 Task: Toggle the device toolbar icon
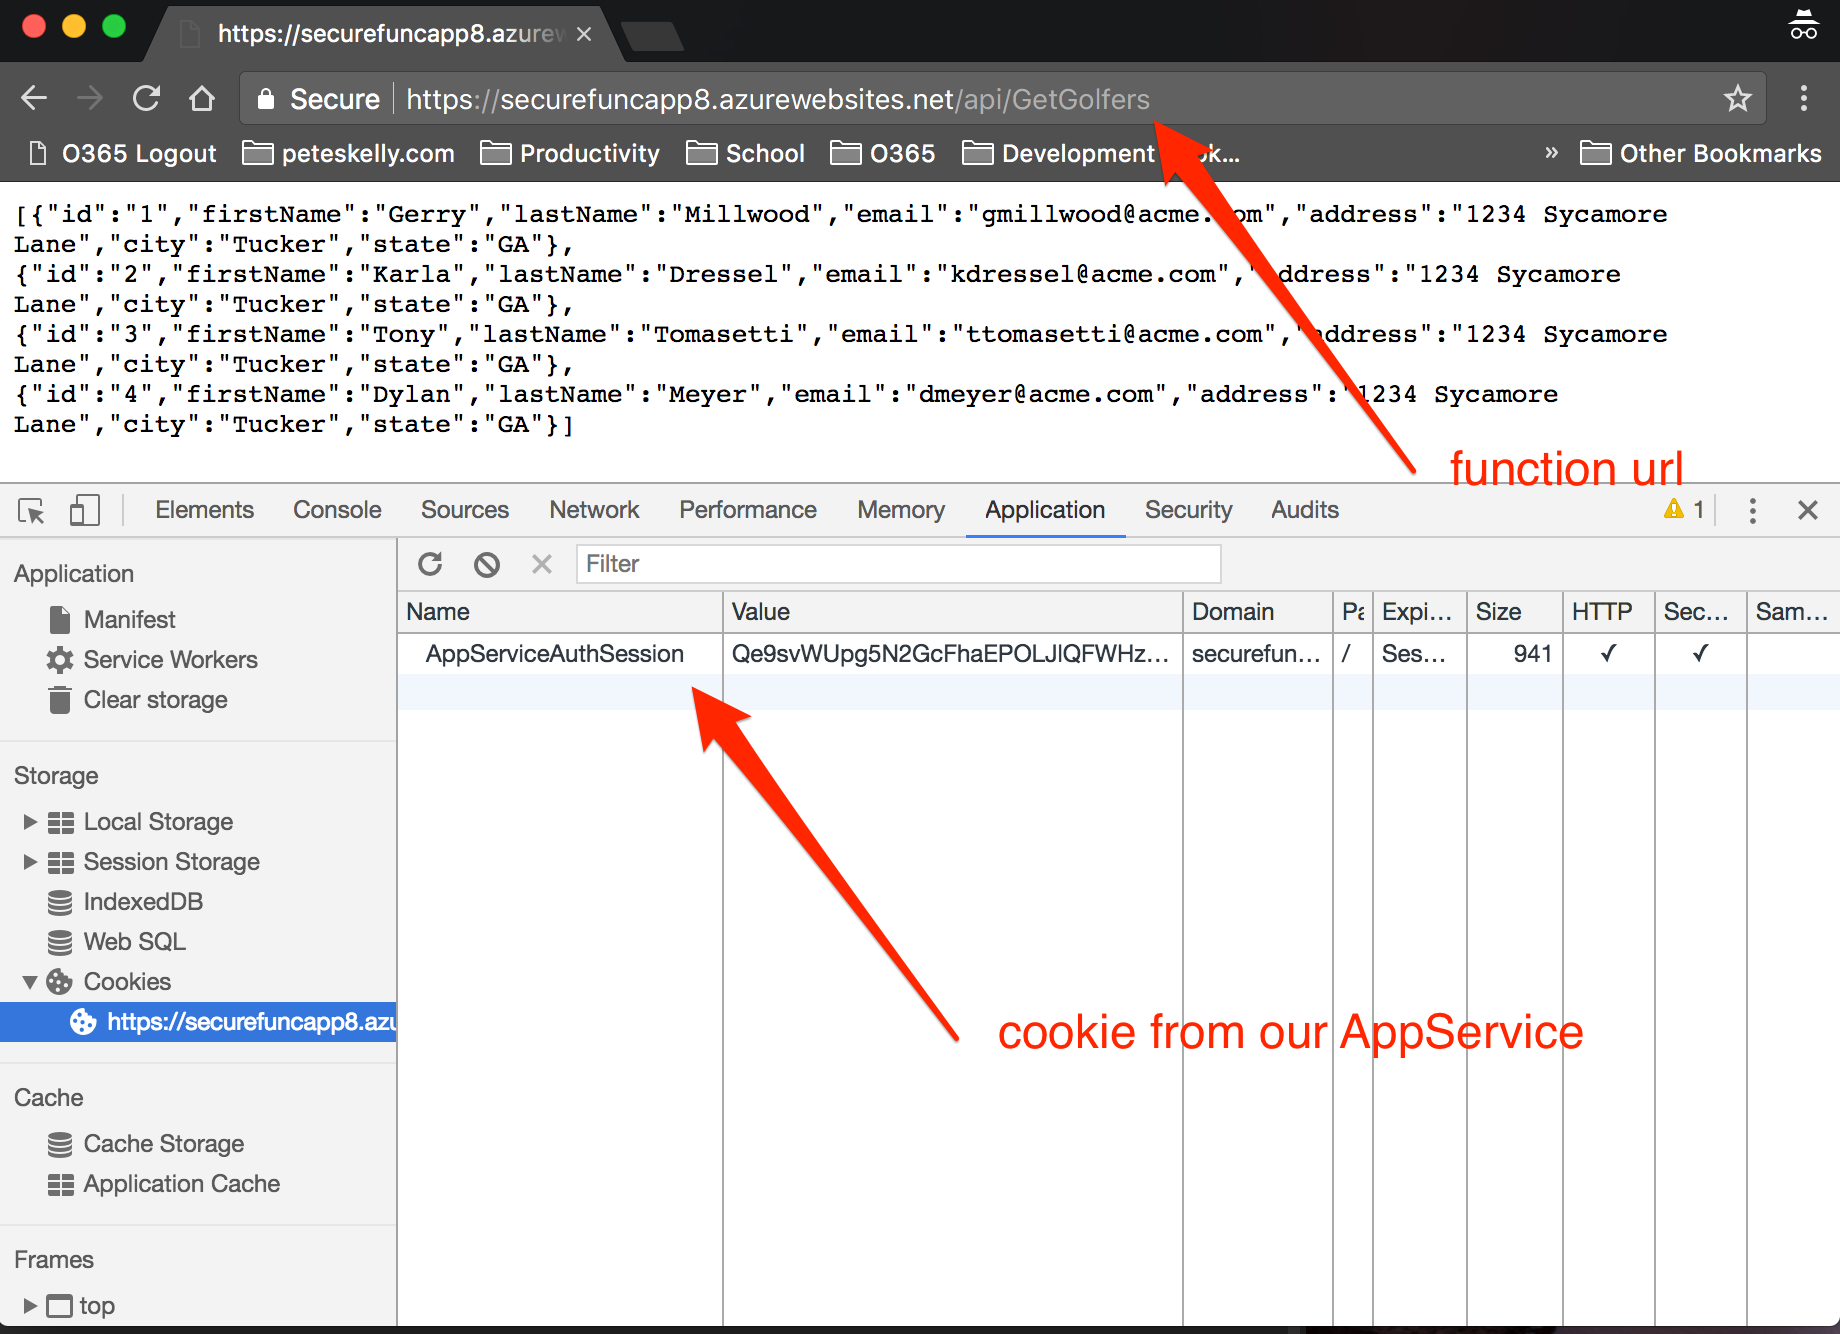(84, 510)
